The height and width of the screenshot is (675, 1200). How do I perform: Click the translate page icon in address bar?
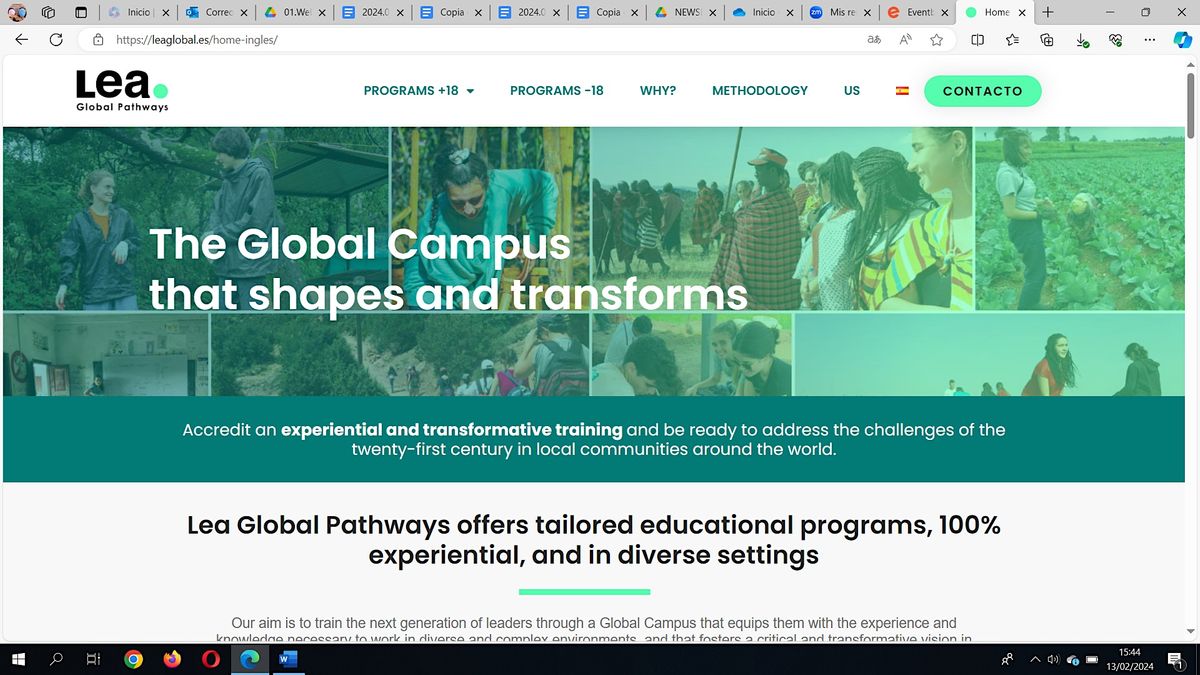pos(874,40)
